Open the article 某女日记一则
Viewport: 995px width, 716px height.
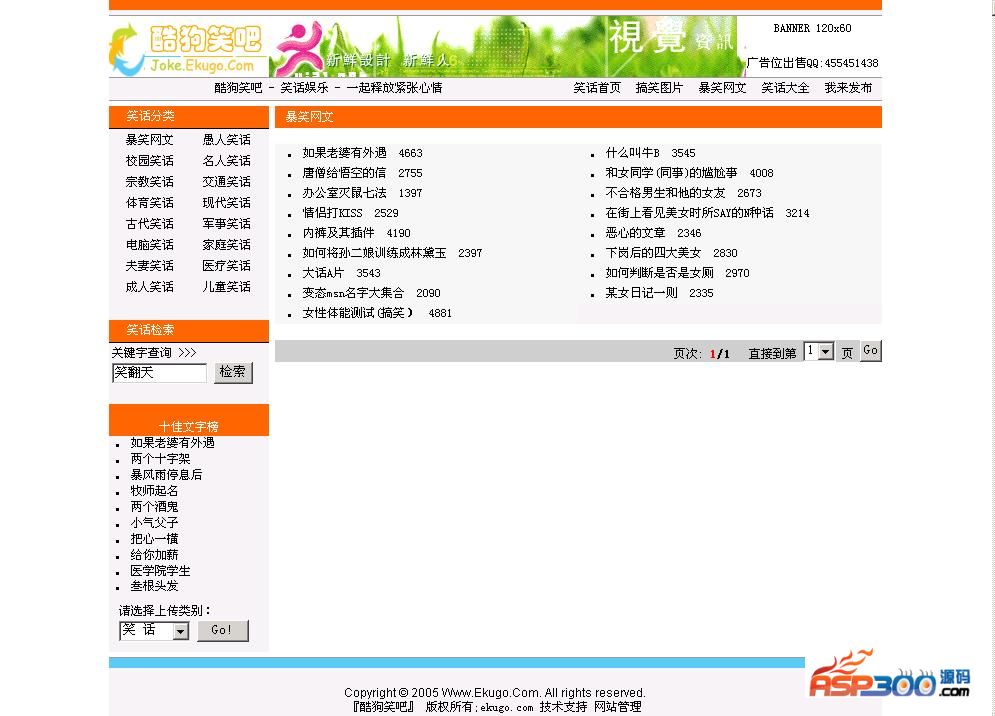click(642, 293)
